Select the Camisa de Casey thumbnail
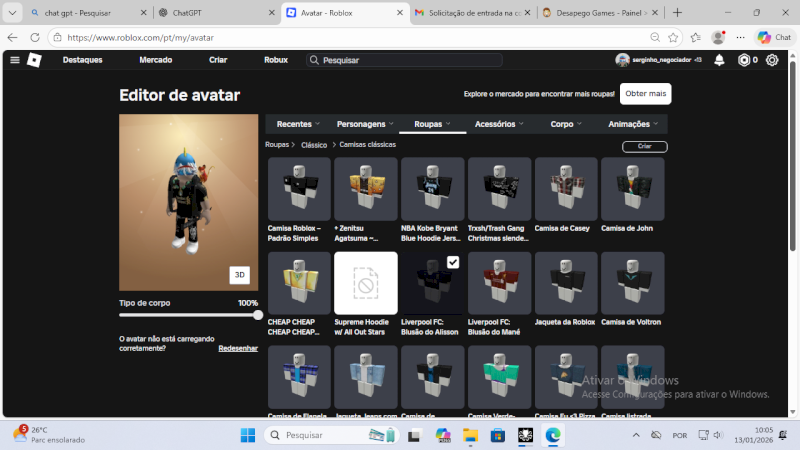 (566, 189)
